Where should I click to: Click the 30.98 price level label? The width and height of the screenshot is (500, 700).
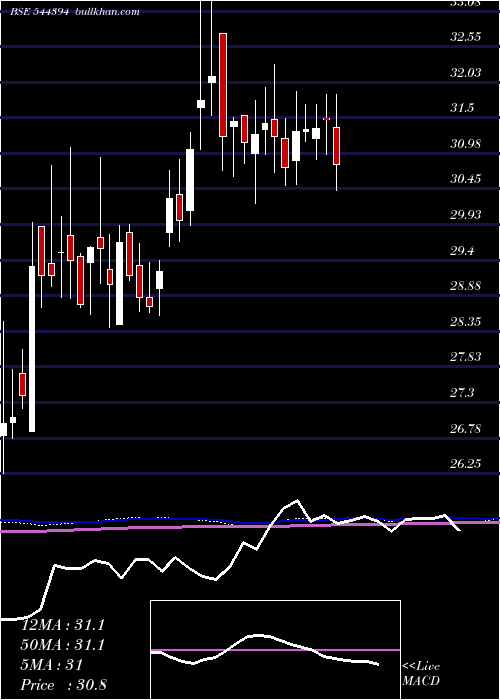click(466, 144)
